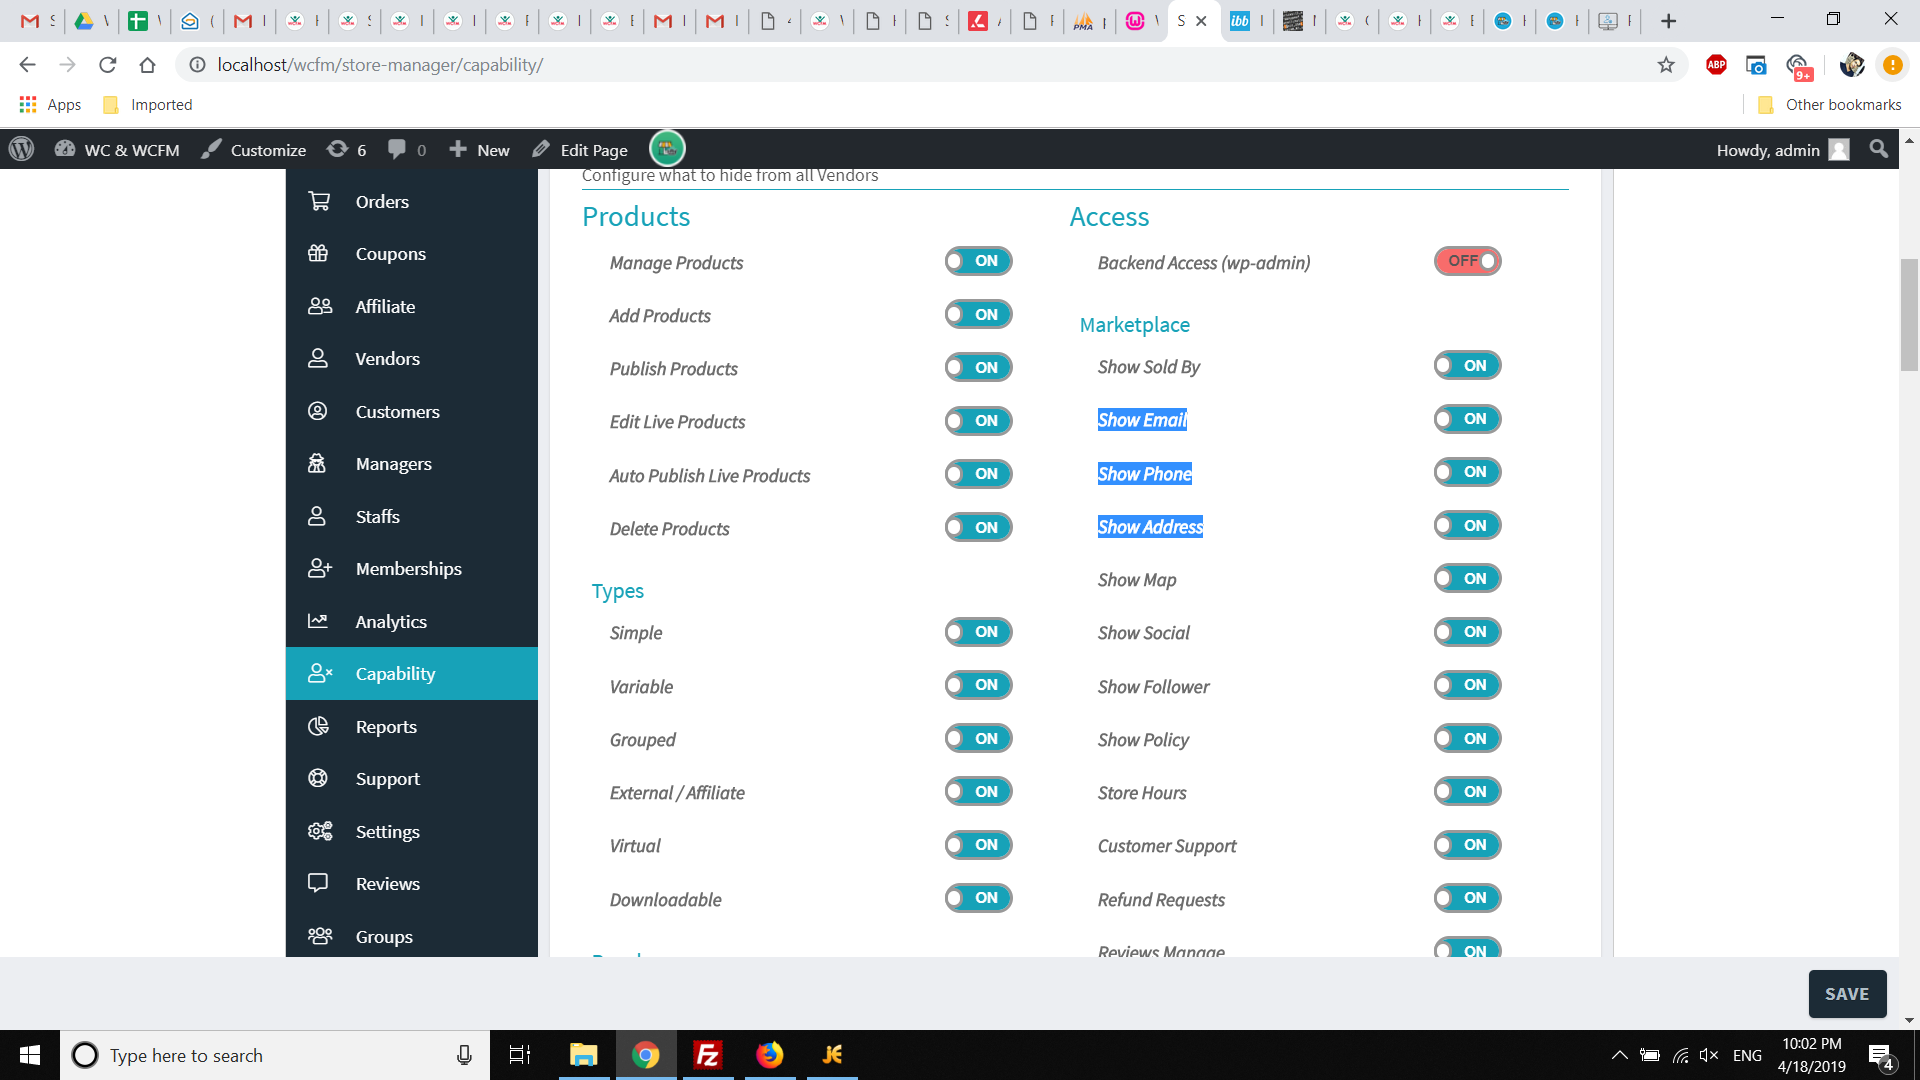Screen dimensions: 1920x1080
Task: Turn off Publish Products switch
Action: (x=978, y=367)
